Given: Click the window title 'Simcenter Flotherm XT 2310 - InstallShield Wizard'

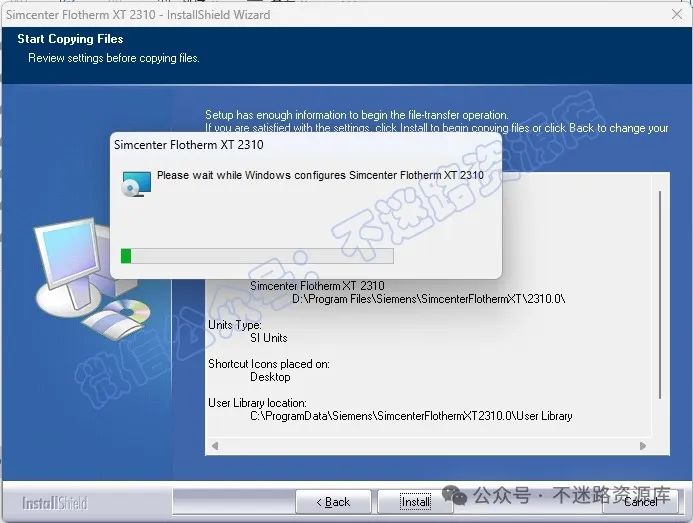Looking at the screenshot, I should click(x=138, y=15).
